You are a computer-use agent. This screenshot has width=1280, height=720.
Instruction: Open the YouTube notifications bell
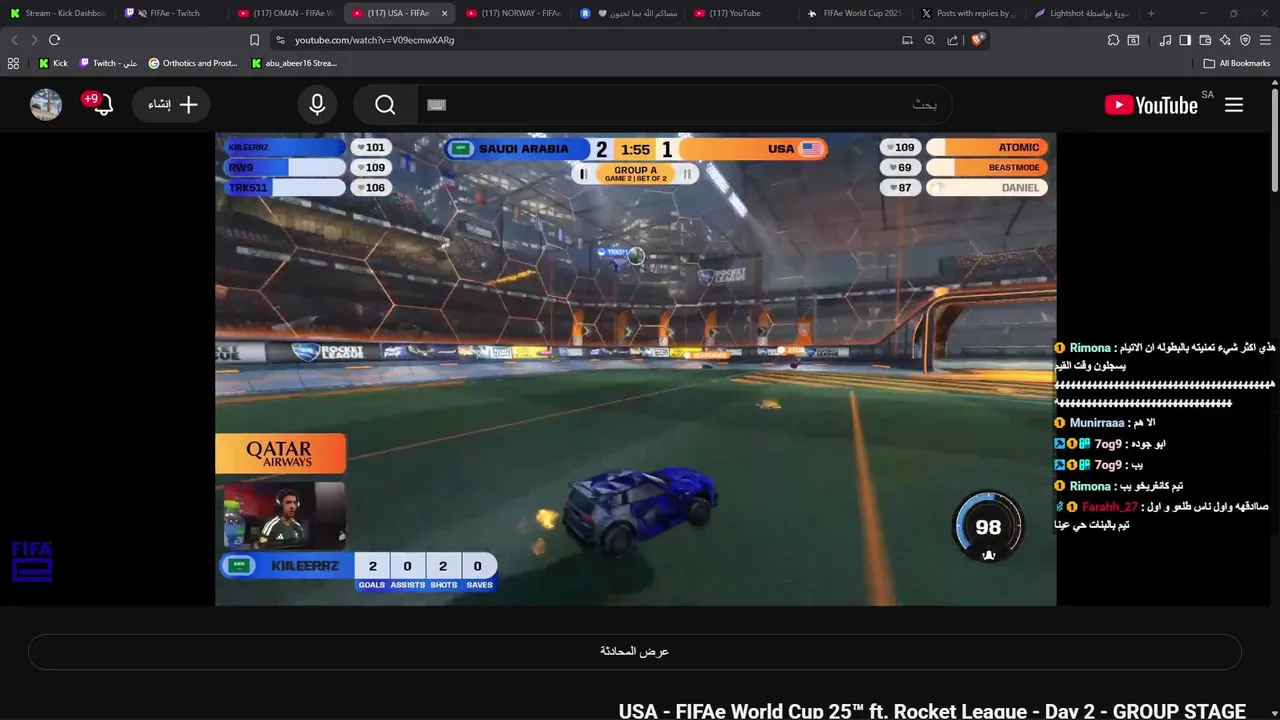coord(103,105)
